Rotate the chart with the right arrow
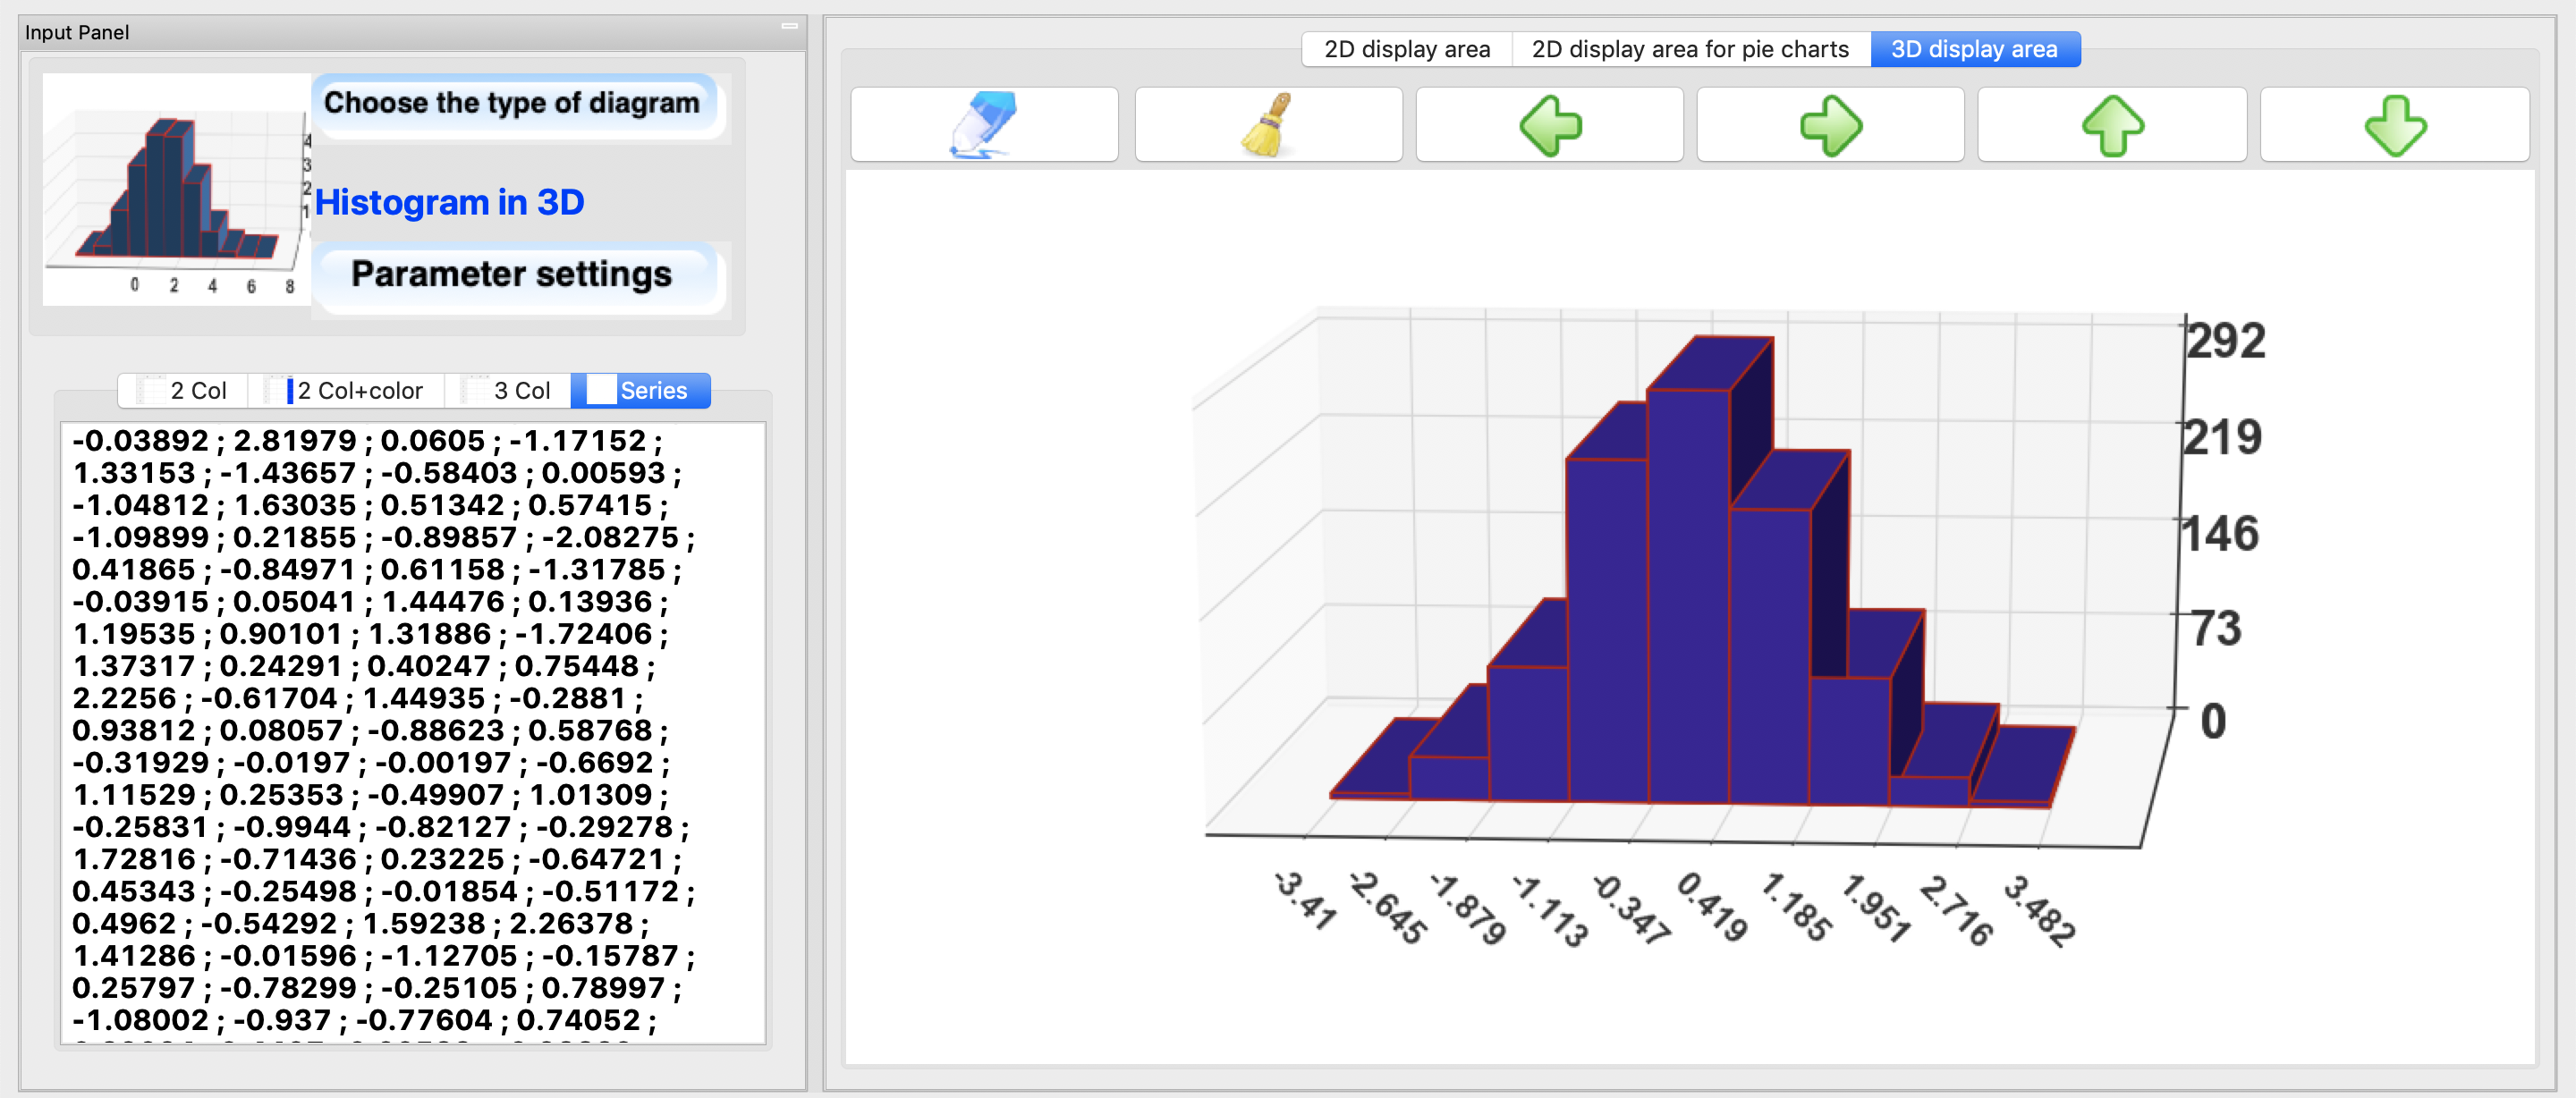 (1830, 124)
